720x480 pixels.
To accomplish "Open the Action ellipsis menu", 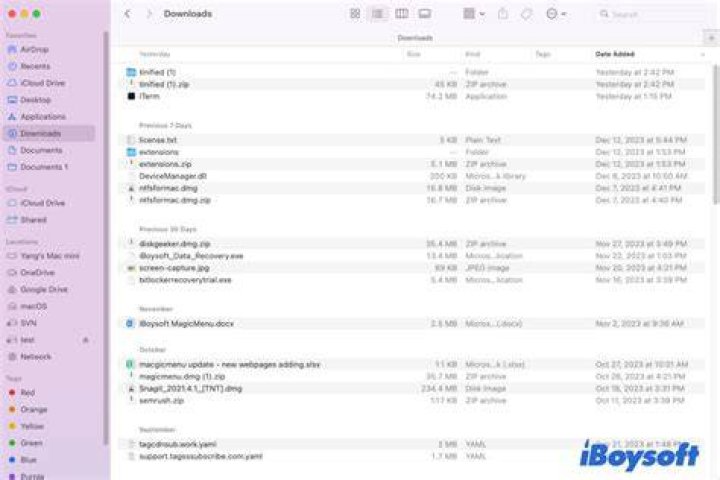I will (556, 14).
